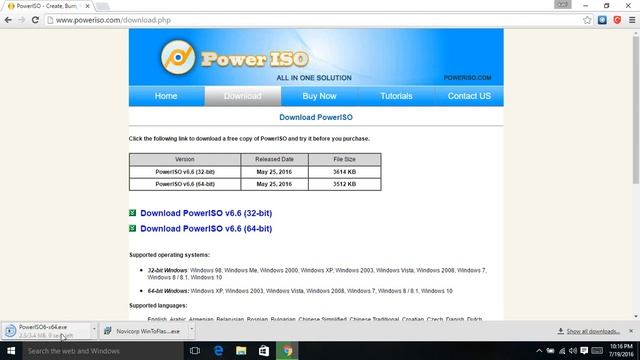Click the Released Date table header
The height and width of the screenshot is (360, 640).
pos(274,159)
